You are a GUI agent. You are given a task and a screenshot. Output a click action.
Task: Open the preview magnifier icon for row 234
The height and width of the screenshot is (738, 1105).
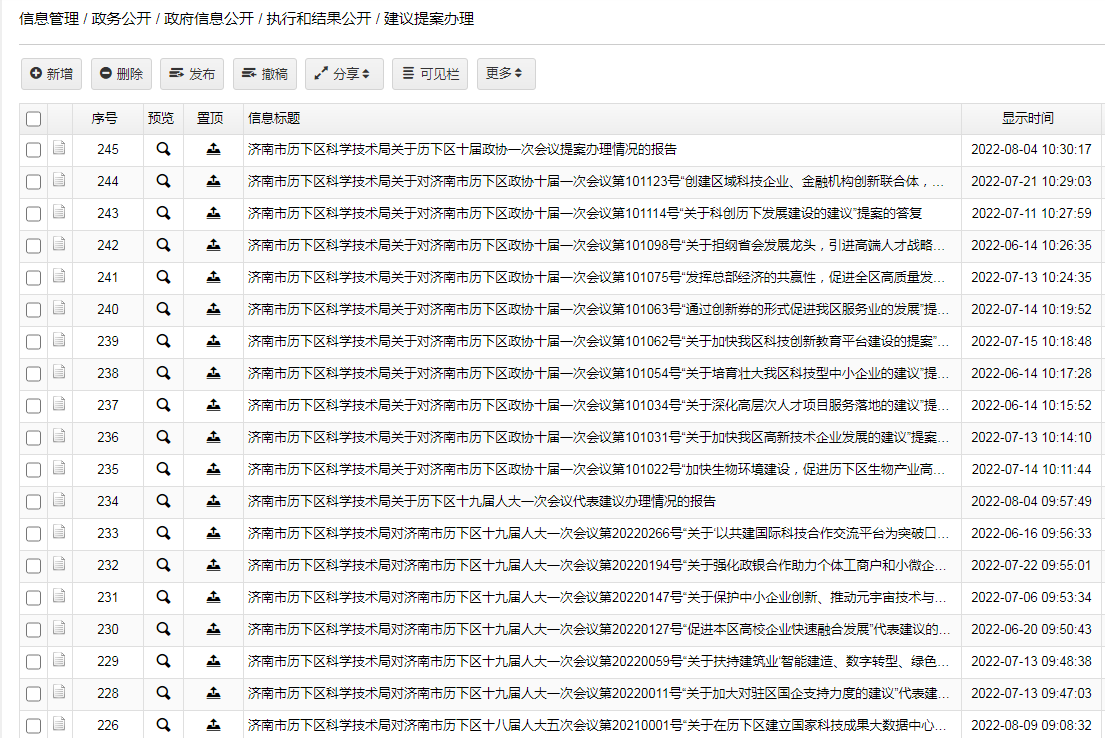[162, 501]
